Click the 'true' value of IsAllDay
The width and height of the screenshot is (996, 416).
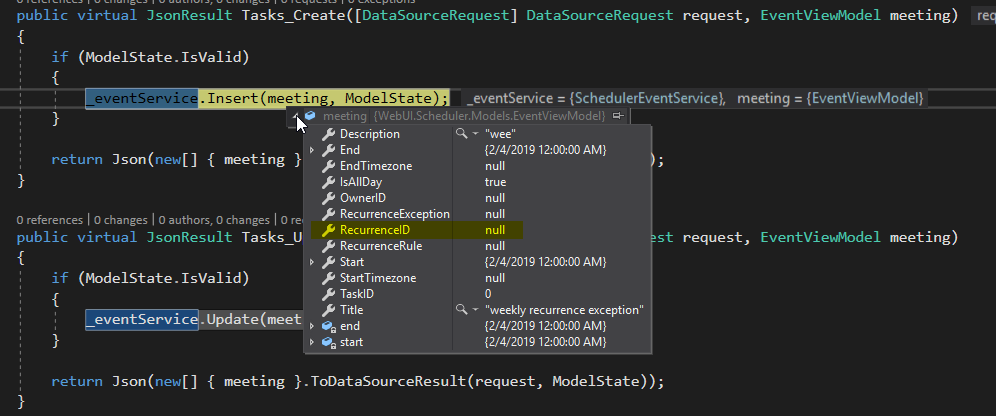495,182
